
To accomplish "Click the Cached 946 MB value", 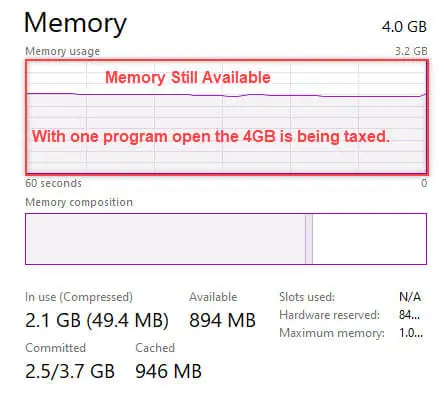I will point(168,371).
